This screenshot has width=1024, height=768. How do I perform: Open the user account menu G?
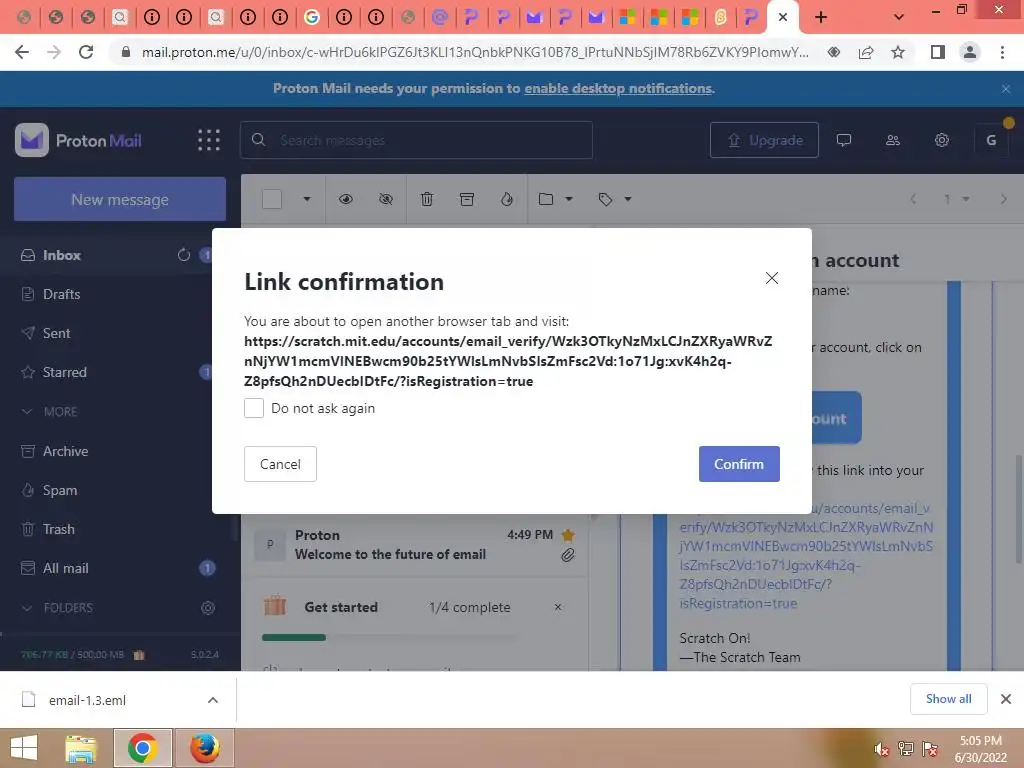991,140
